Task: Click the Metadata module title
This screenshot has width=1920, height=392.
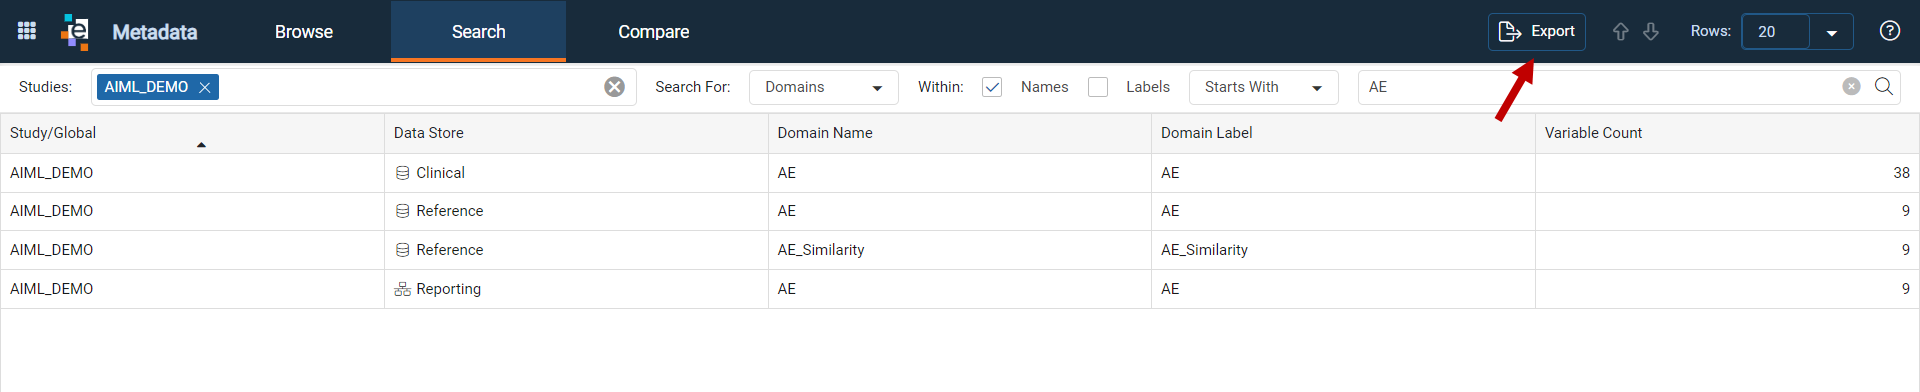Action: click(155, 32)
